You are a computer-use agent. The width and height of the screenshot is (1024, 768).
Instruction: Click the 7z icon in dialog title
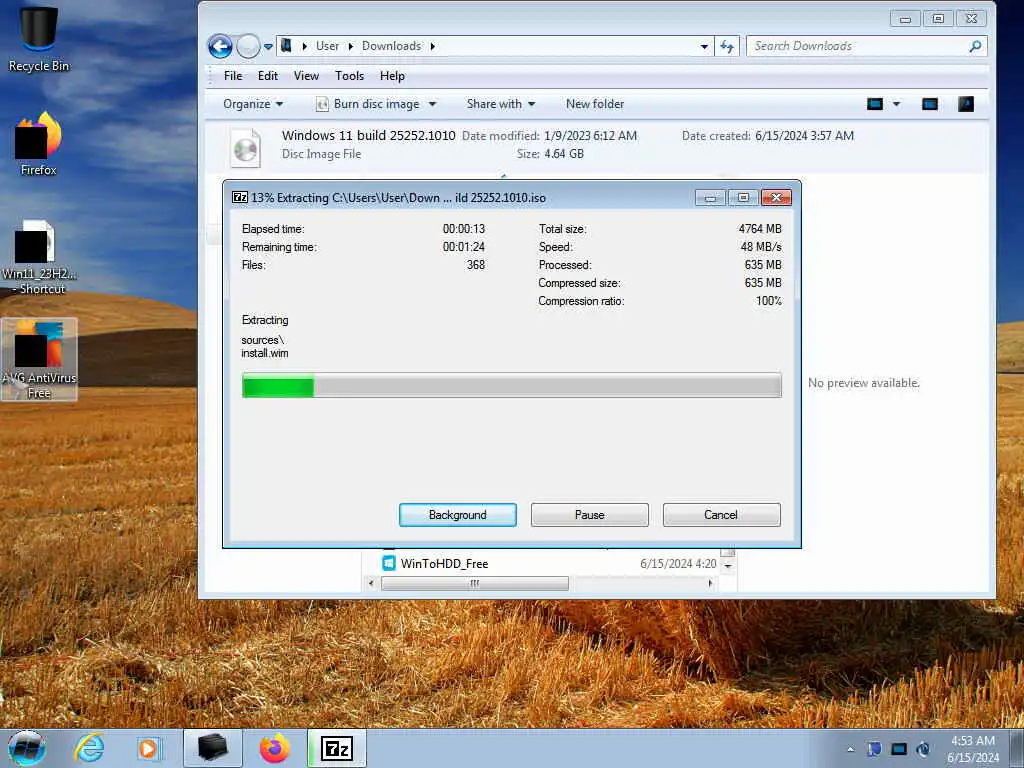click(x=240, y=197)
